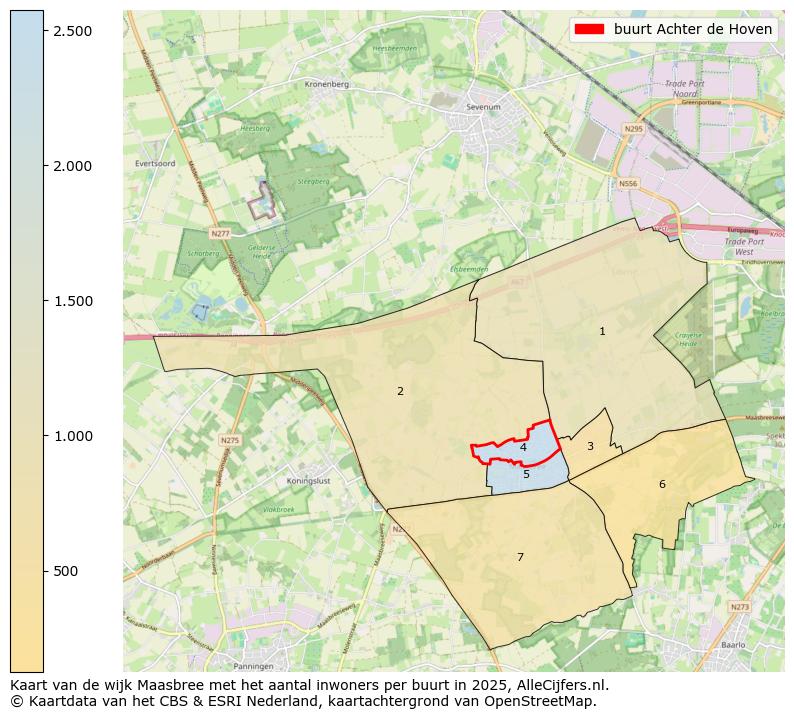Click the N556 road shield

tap(628, 184)
